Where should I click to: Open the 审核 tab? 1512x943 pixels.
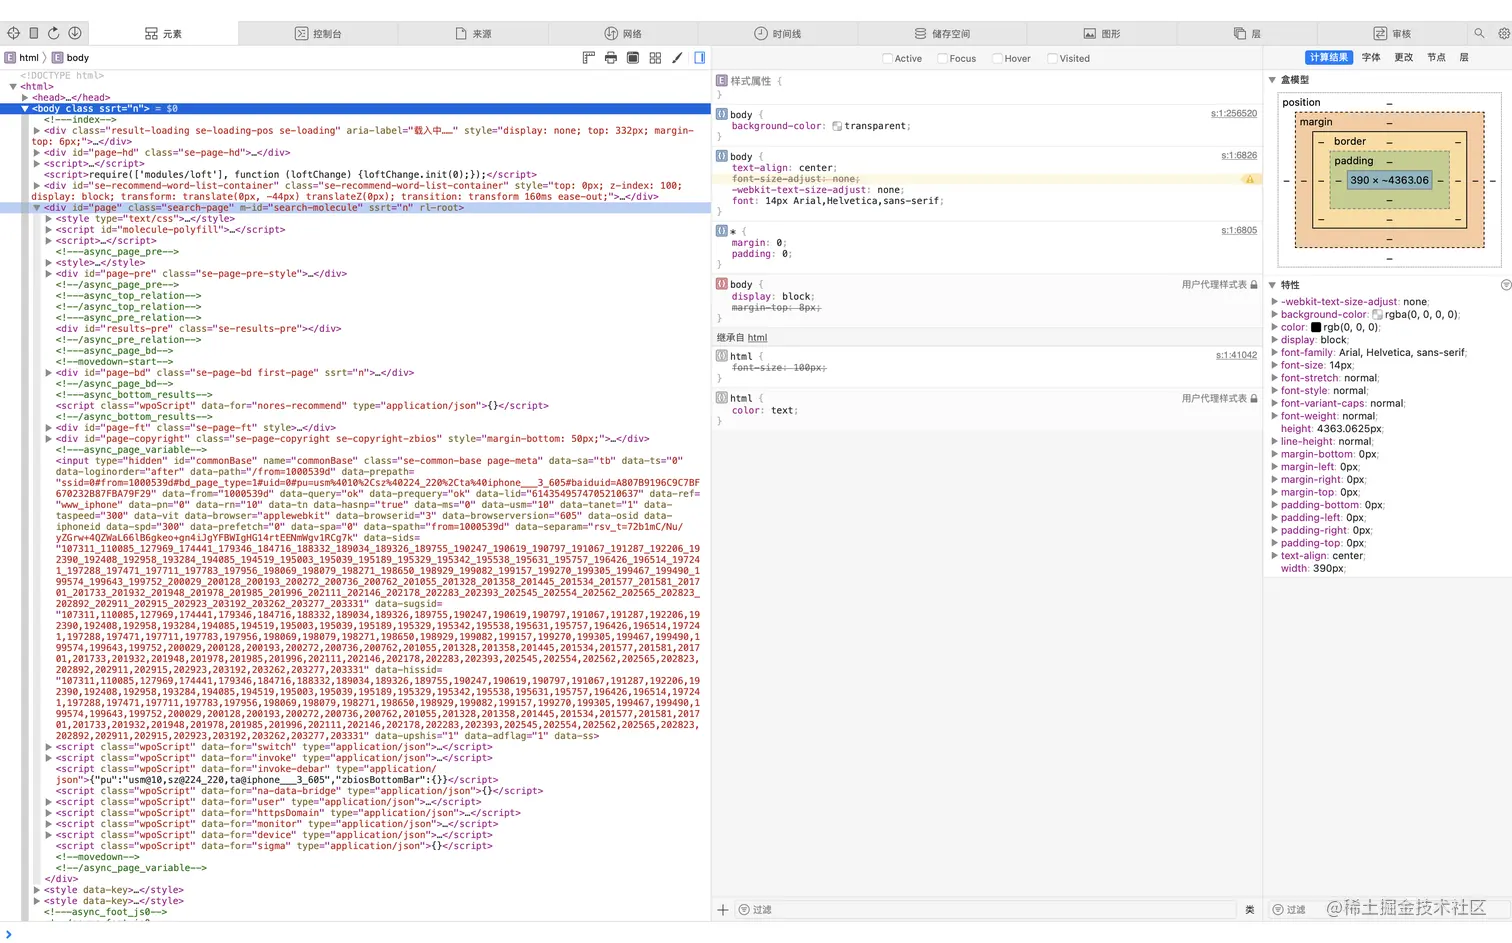[x=1392, y=33]
